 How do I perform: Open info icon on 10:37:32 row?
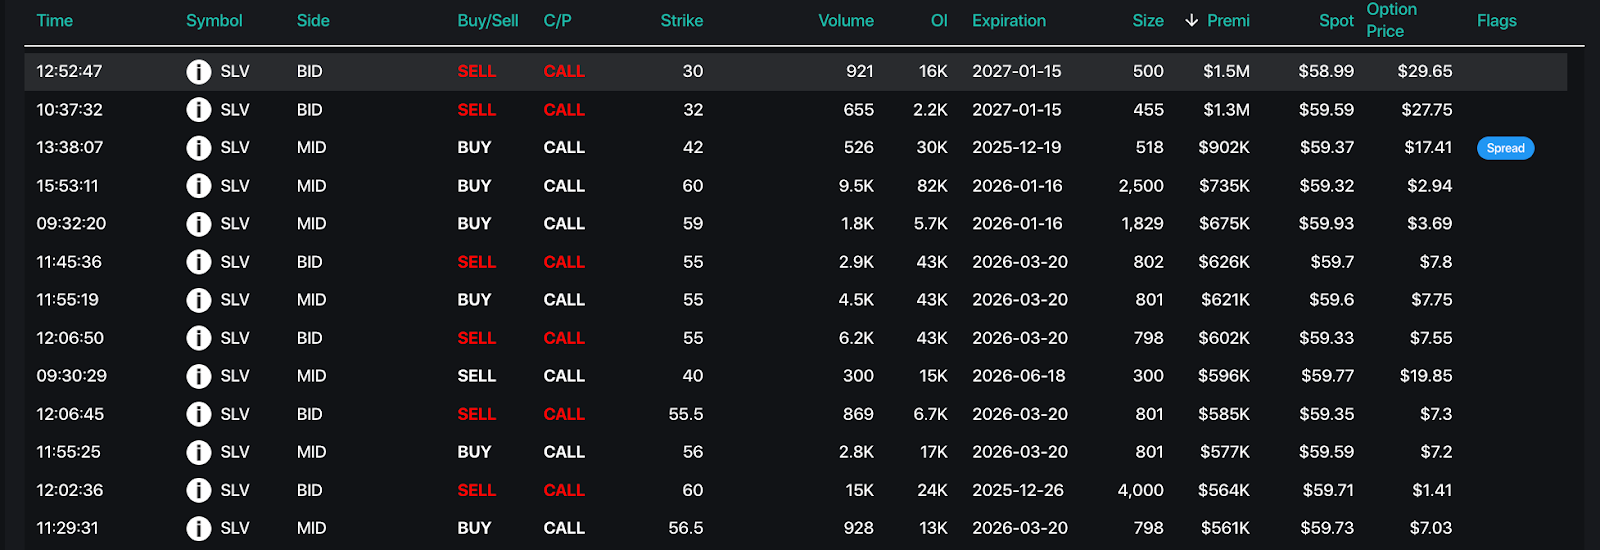click(x=199, y=110)
